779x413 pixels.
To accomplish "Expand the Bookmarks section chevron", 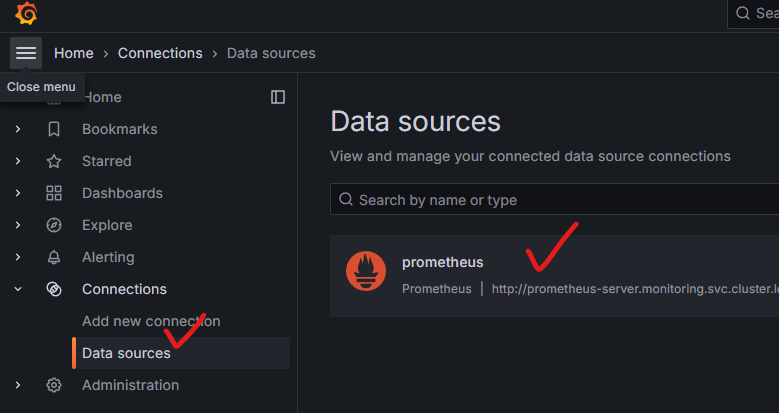I will (18, 129).
